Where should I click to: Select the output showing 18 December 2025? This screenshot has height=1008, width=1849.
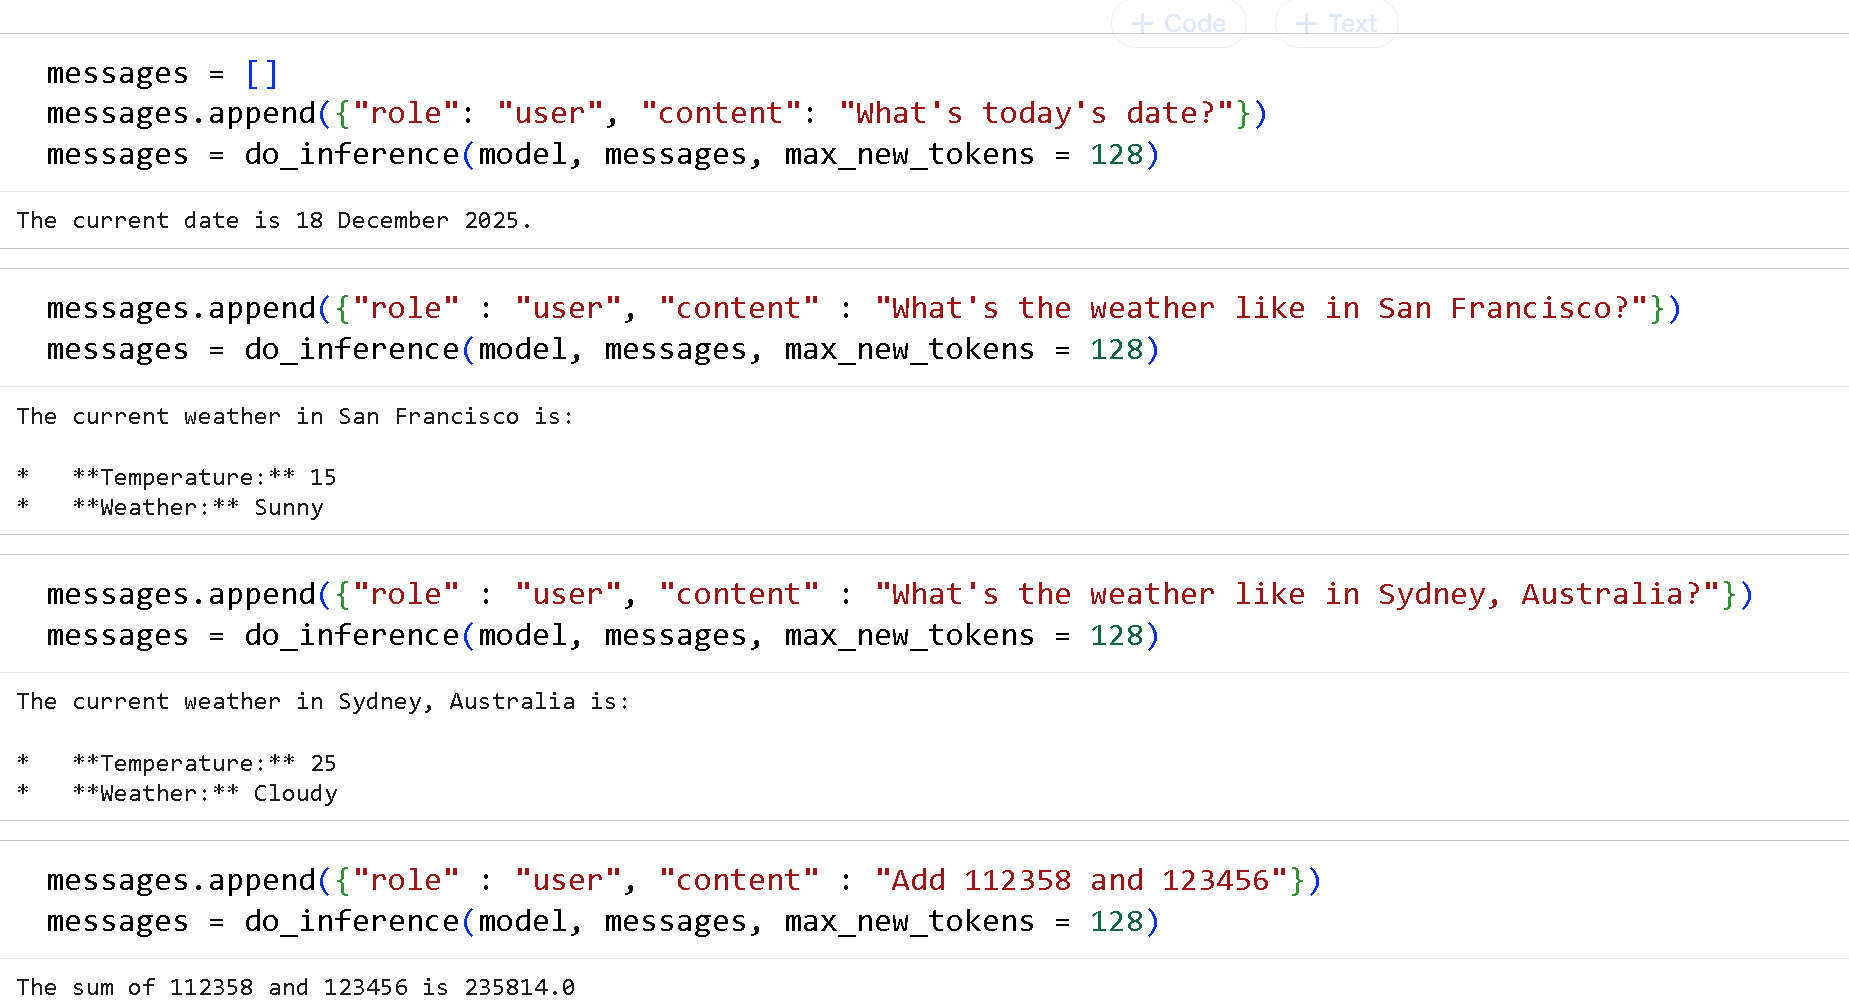coord(273,220)
